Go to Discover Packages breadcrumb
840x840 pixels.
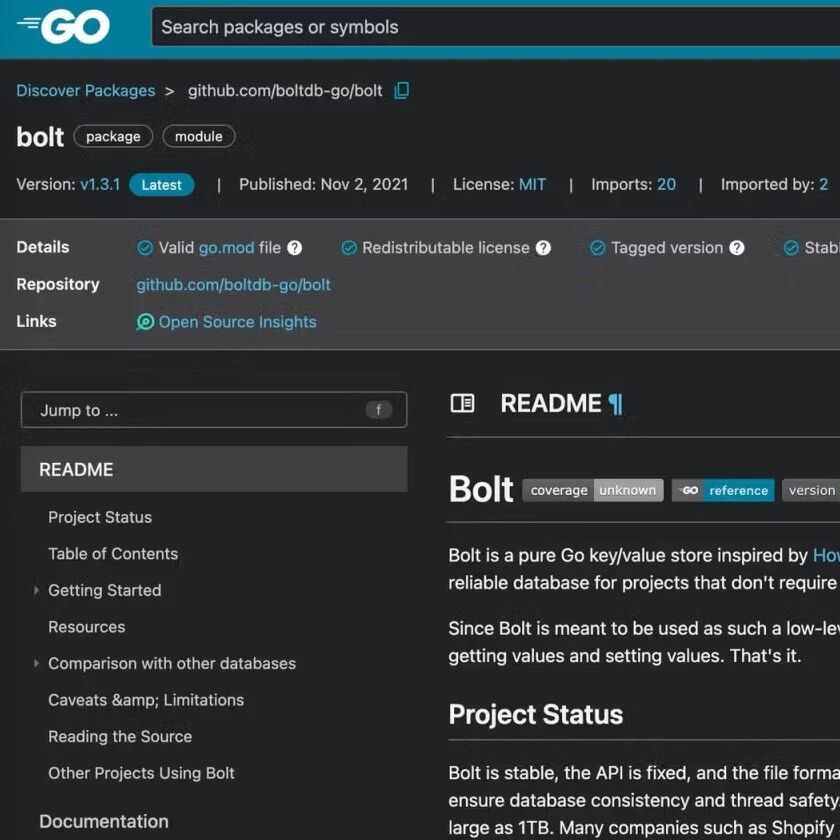(x=86, y=91)
